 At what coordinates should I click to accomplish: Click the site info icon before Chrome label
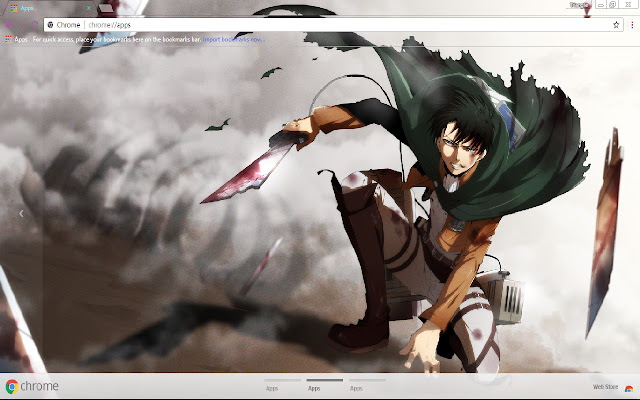pos(51,25)
